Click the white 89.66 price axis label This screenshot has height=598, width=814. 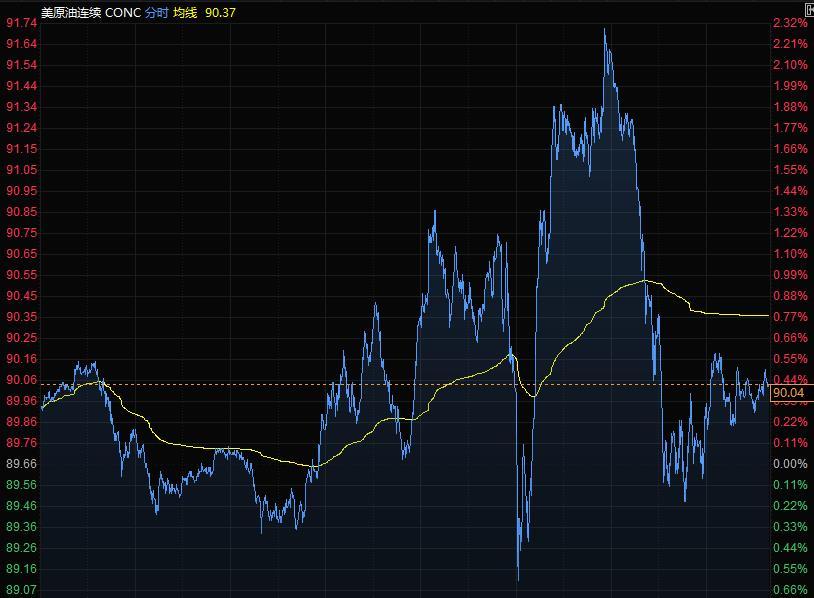(x=21, y=464)
